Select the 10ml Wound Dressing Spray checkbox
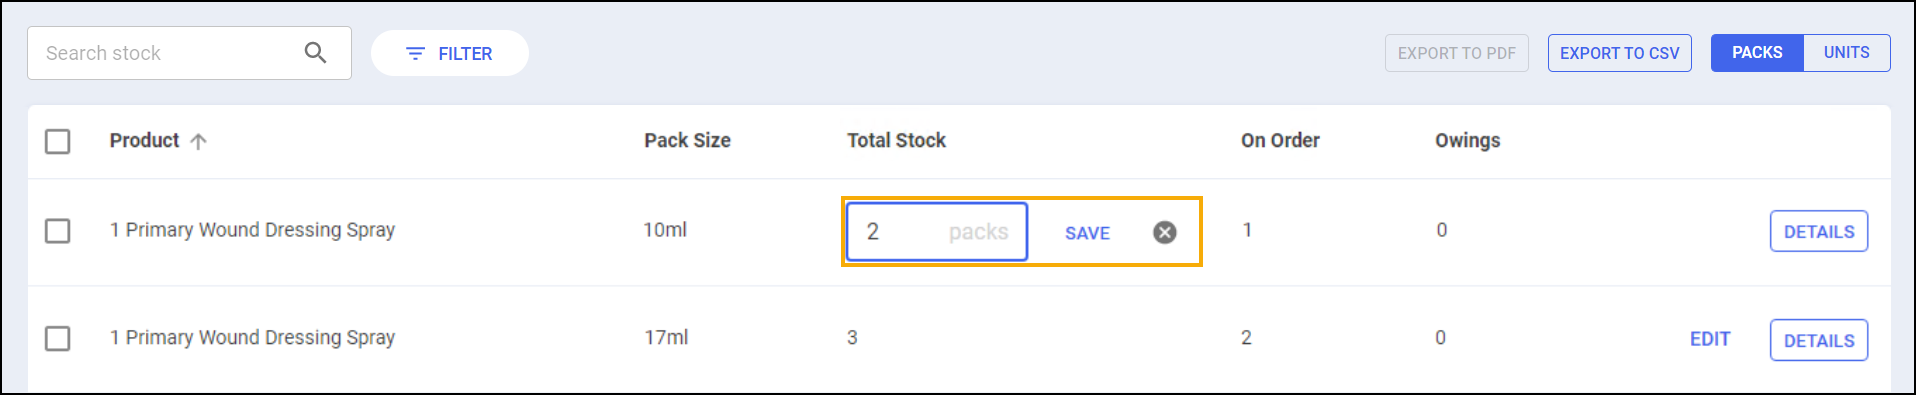1916x395 pixels. point(58,231)
